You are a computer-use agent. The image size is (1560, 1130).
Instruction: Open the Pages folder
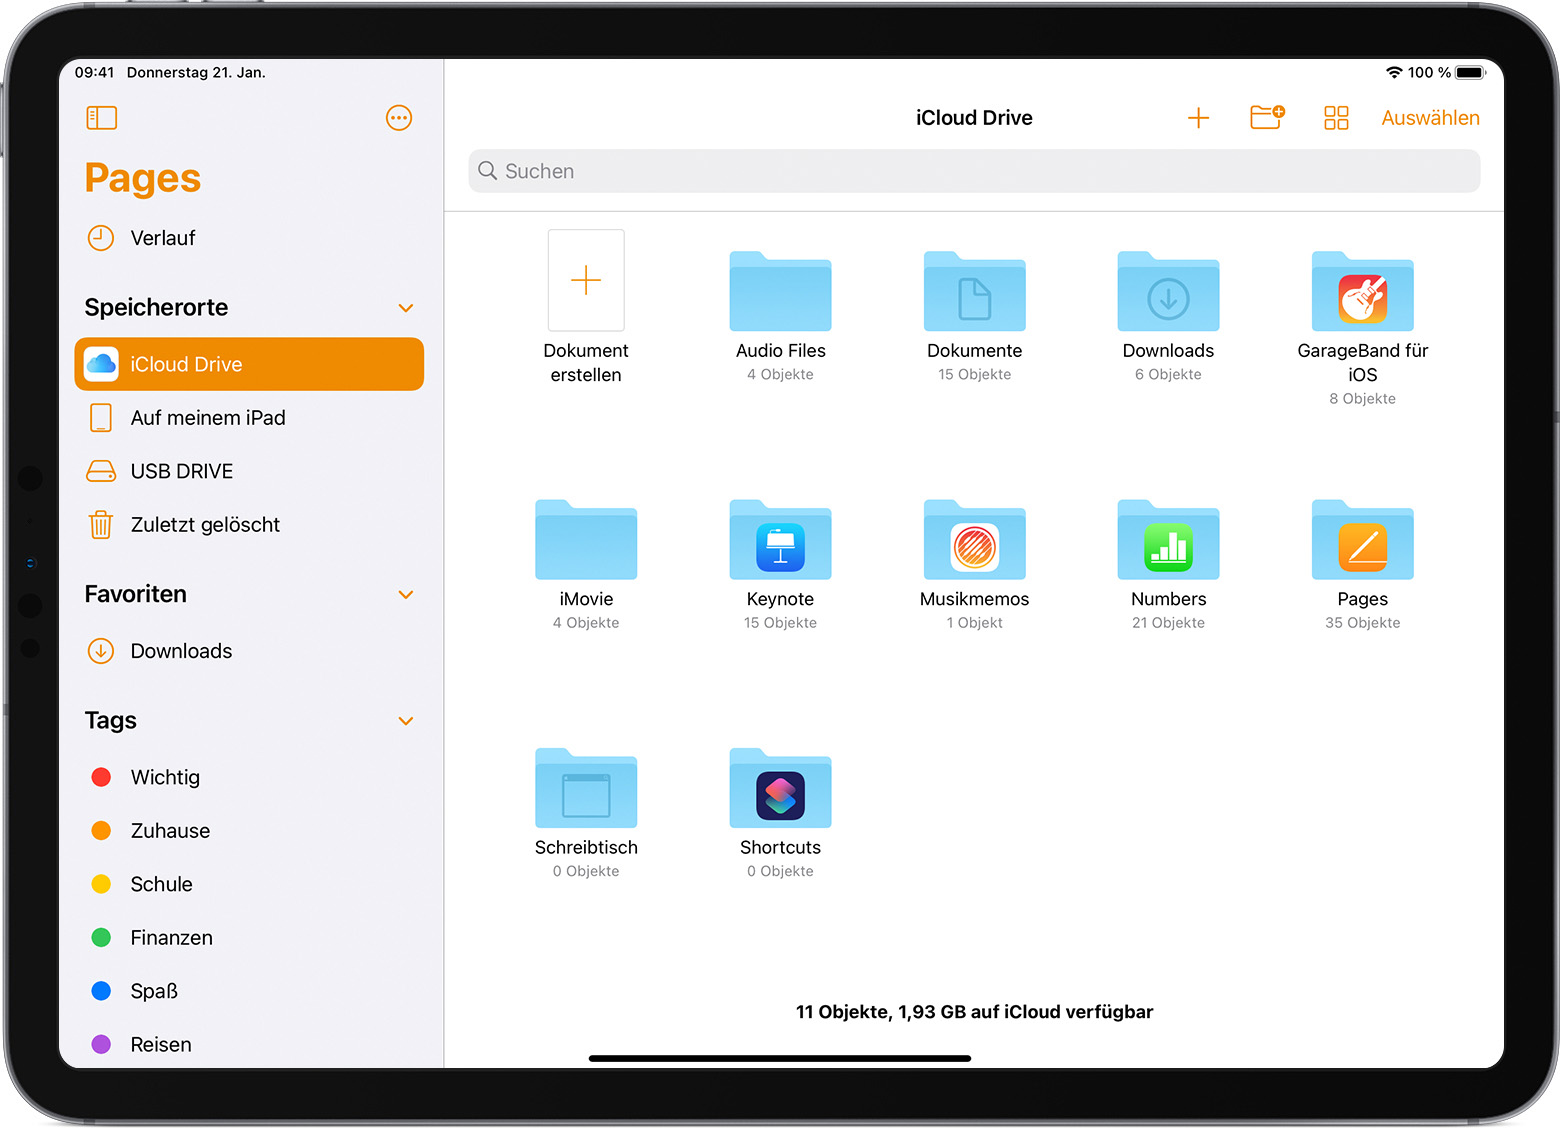click(x=1363, y=566)
